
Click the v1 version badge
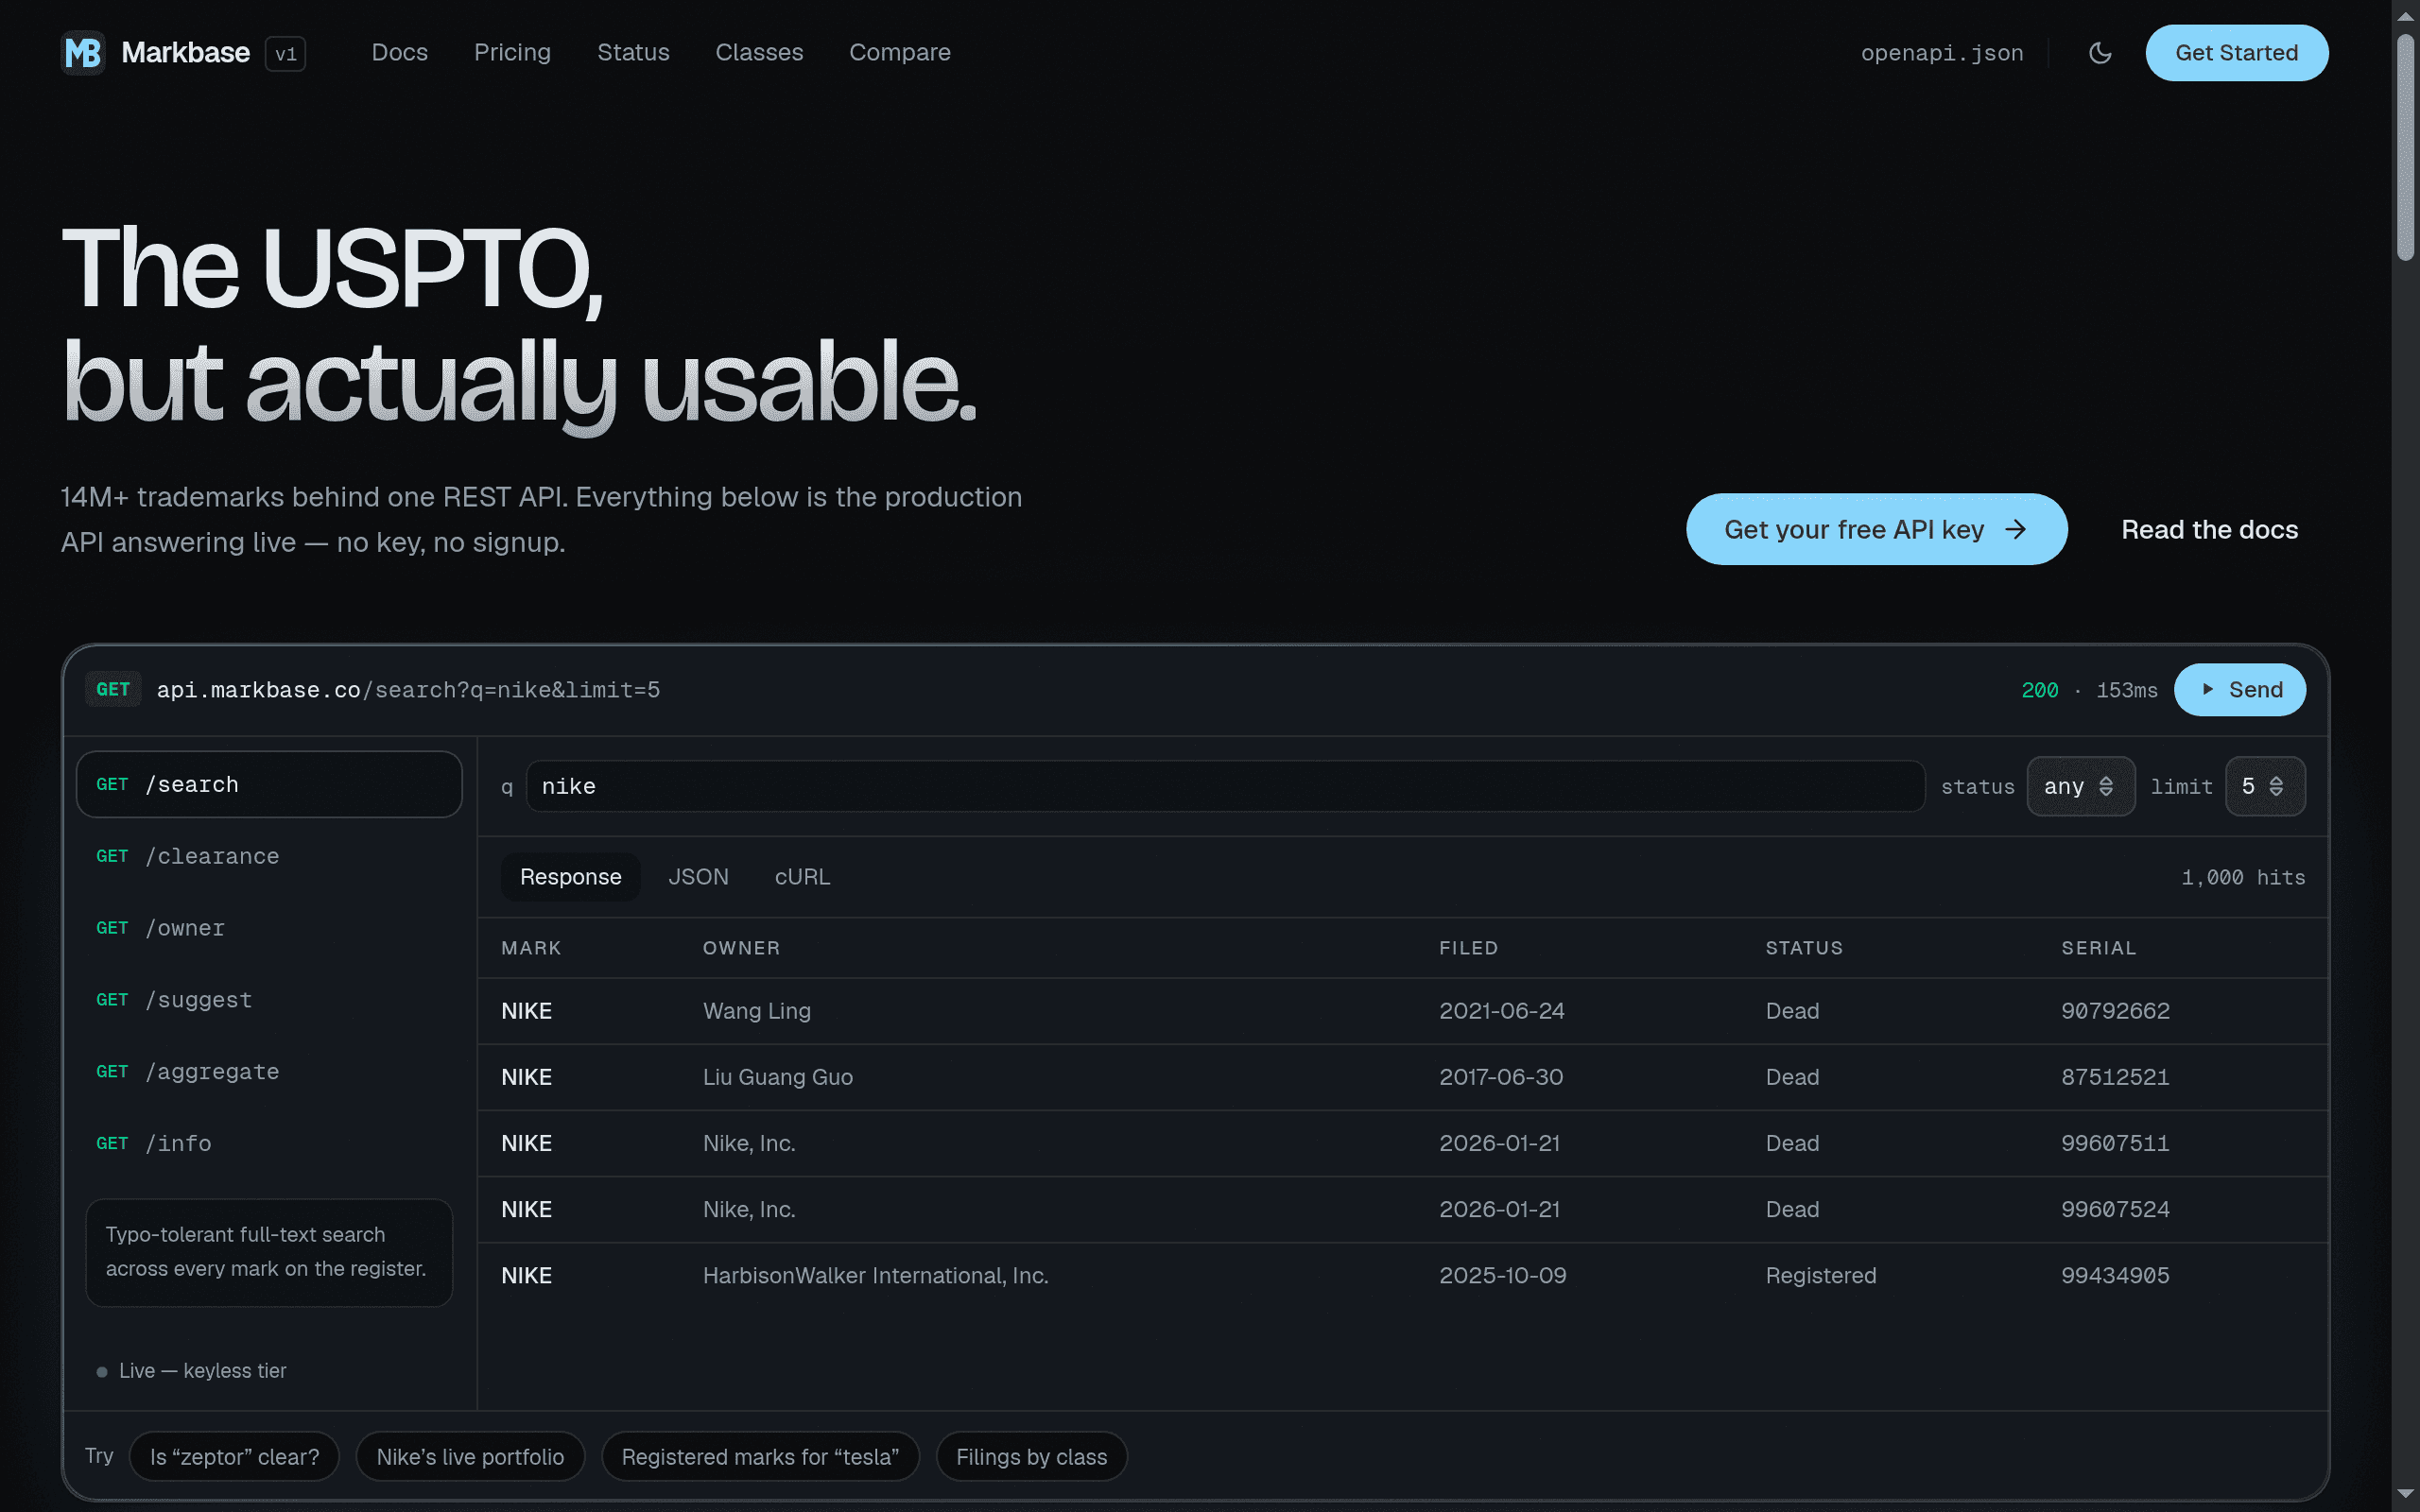[285, 53]
